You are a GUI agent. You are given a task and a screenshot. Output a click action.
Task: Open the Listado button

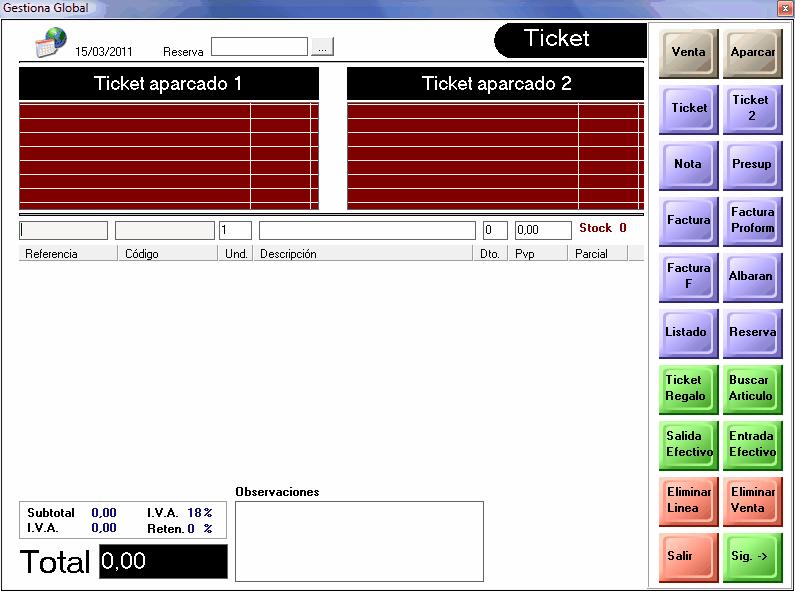pos(689,333)
